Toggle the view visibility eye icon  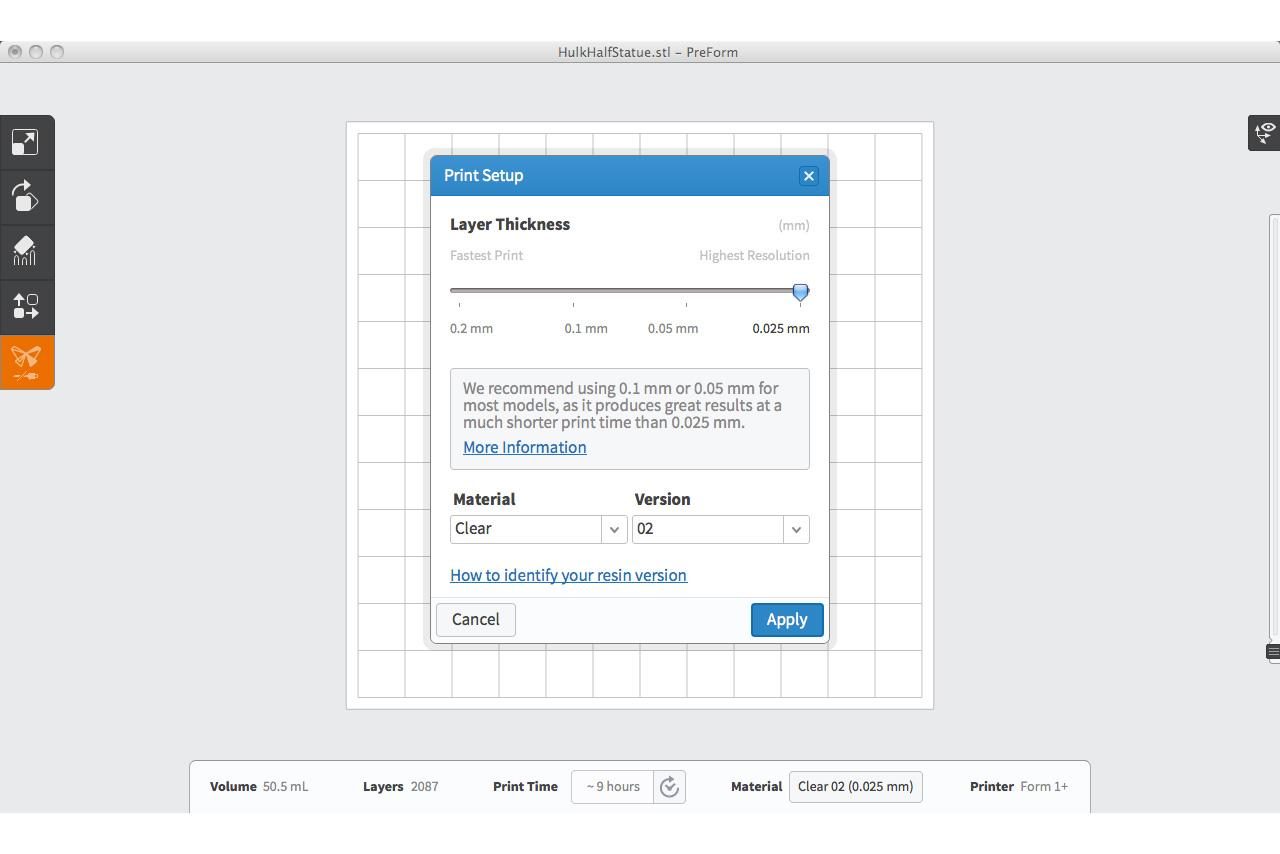point(1265,132)
